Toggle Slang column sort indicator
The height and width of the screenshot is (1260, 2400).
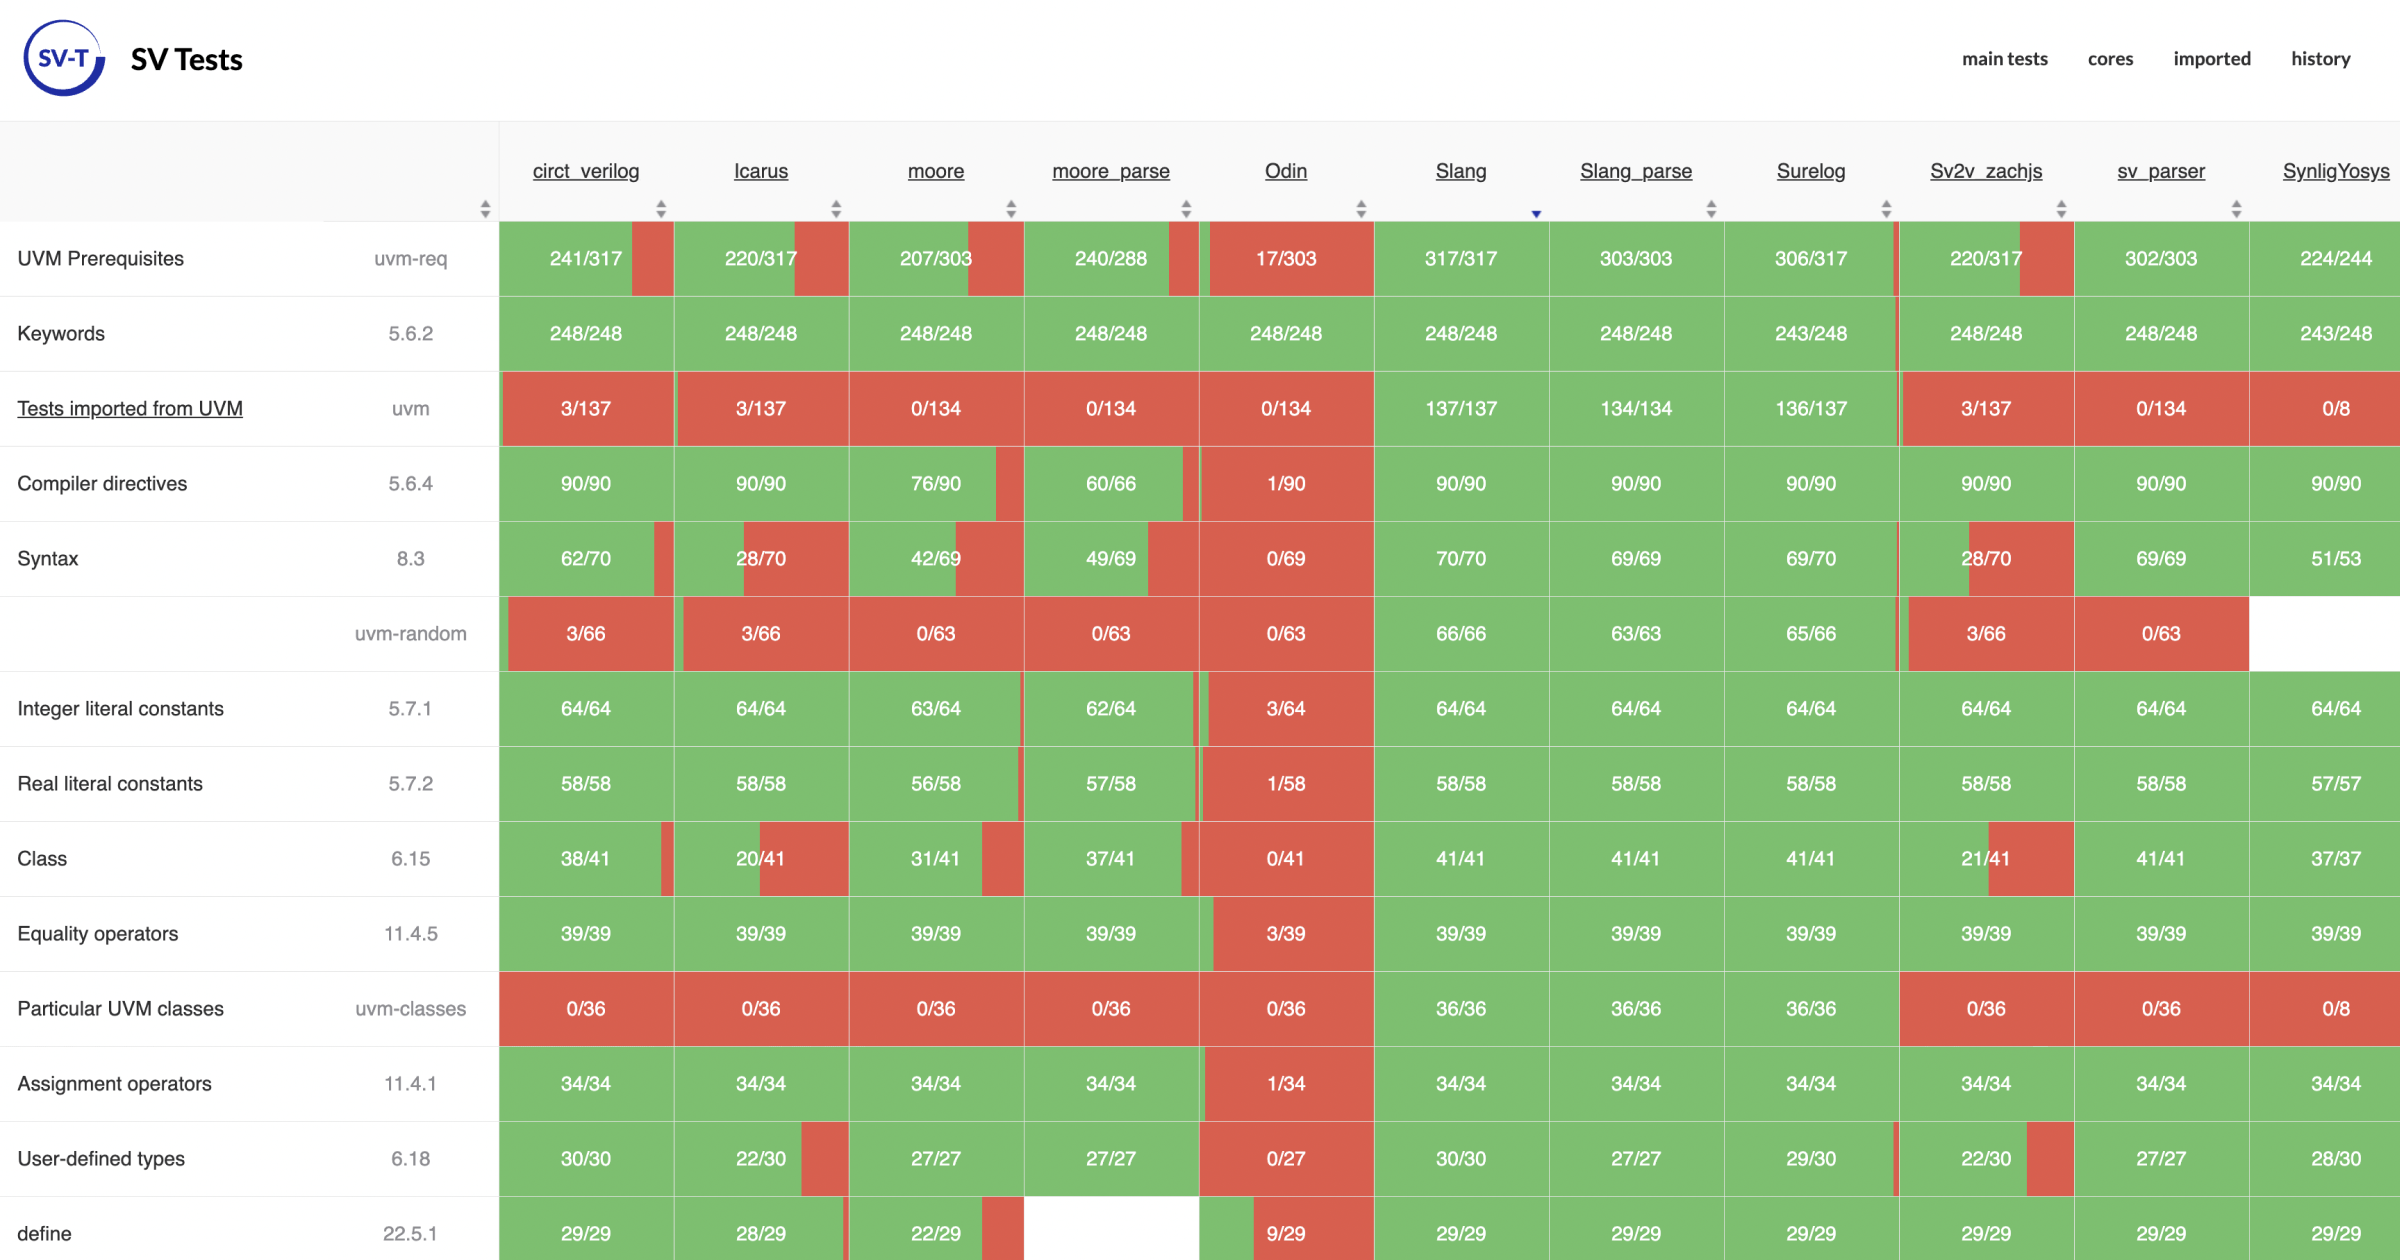[1536, 213]
